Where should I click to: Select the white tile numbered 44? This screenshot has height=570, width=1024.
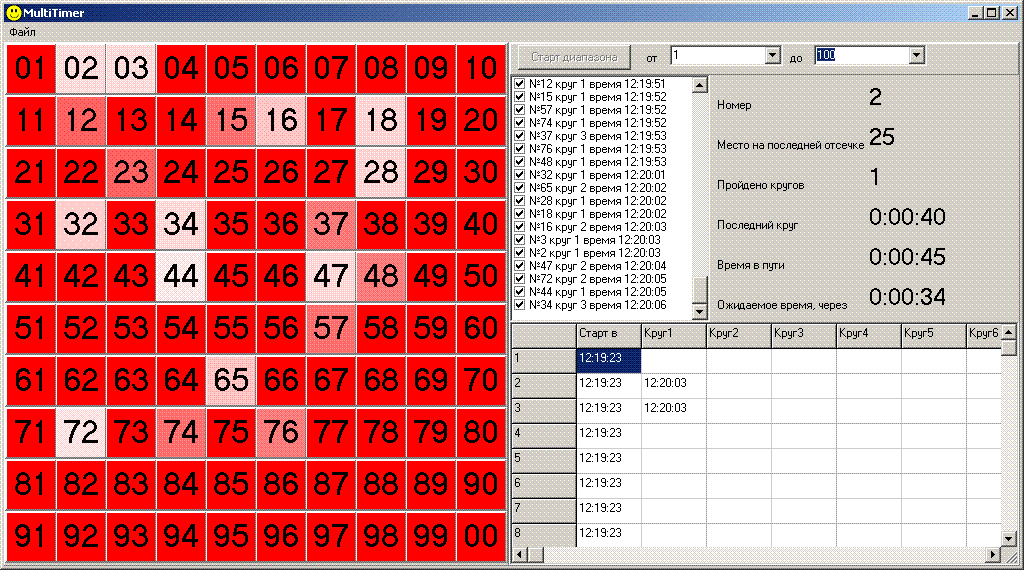click(x=181, y=276)
